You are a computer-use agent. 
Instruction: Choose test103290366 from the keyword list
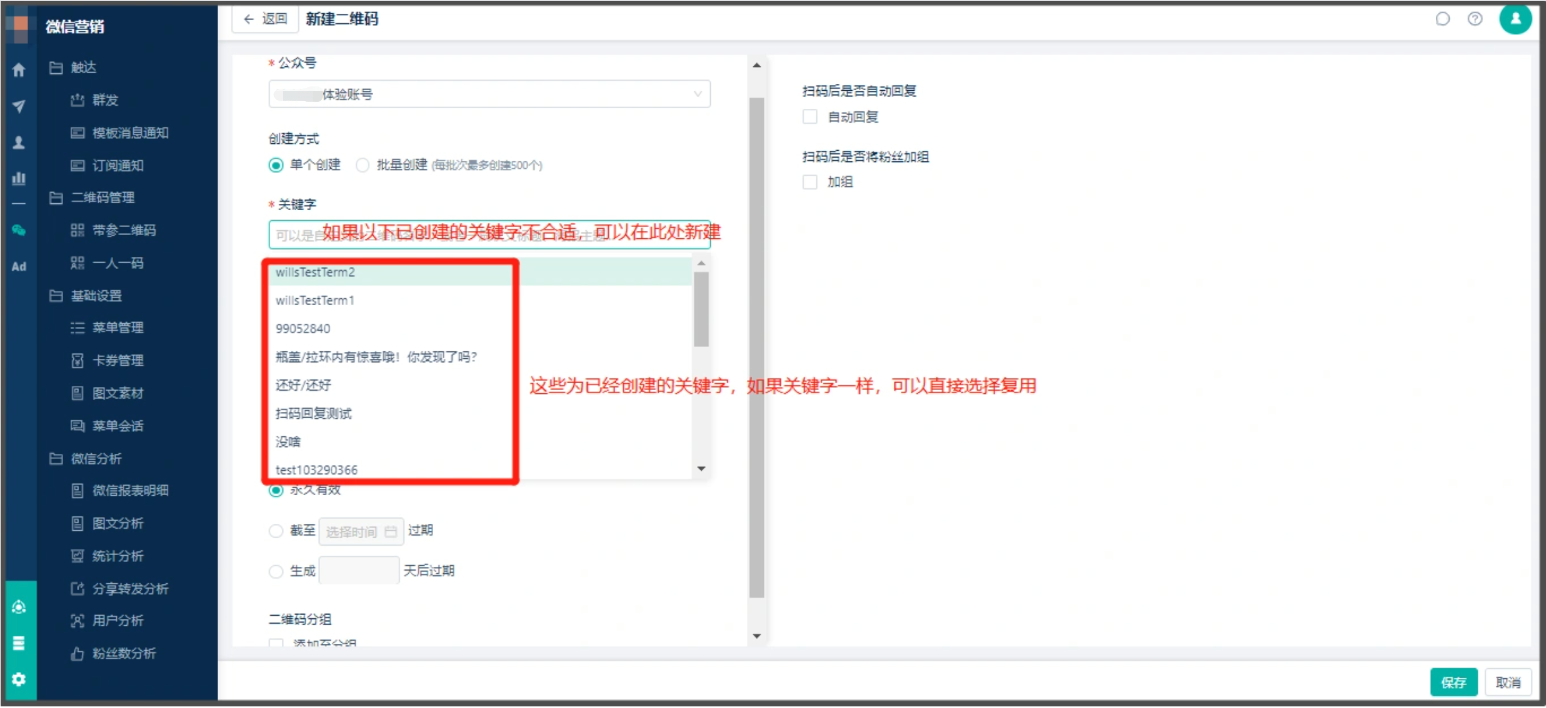pos(478,469)
